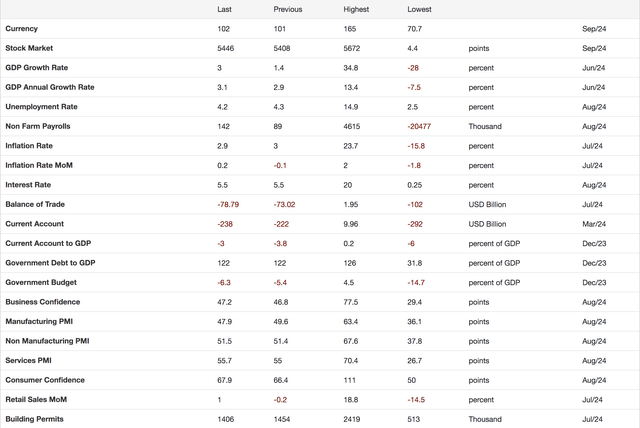
Task: Open Inflation Rate MoM page
Action: [x=39, y=165]
